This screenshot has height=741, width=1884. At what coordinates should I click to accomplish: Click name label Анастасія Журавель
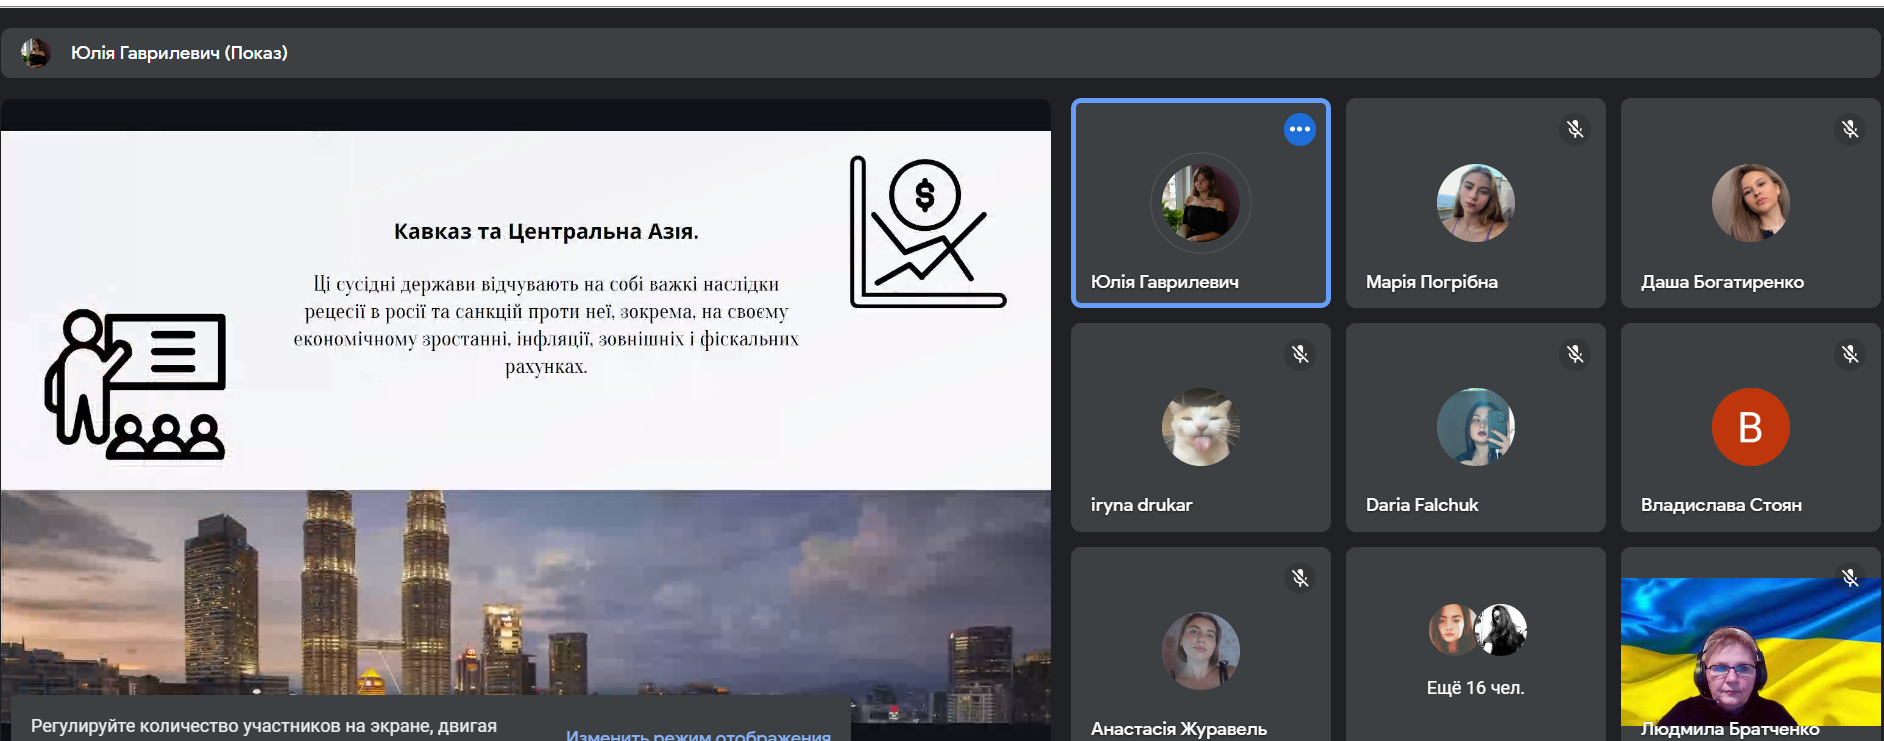tap(1179, 729)
